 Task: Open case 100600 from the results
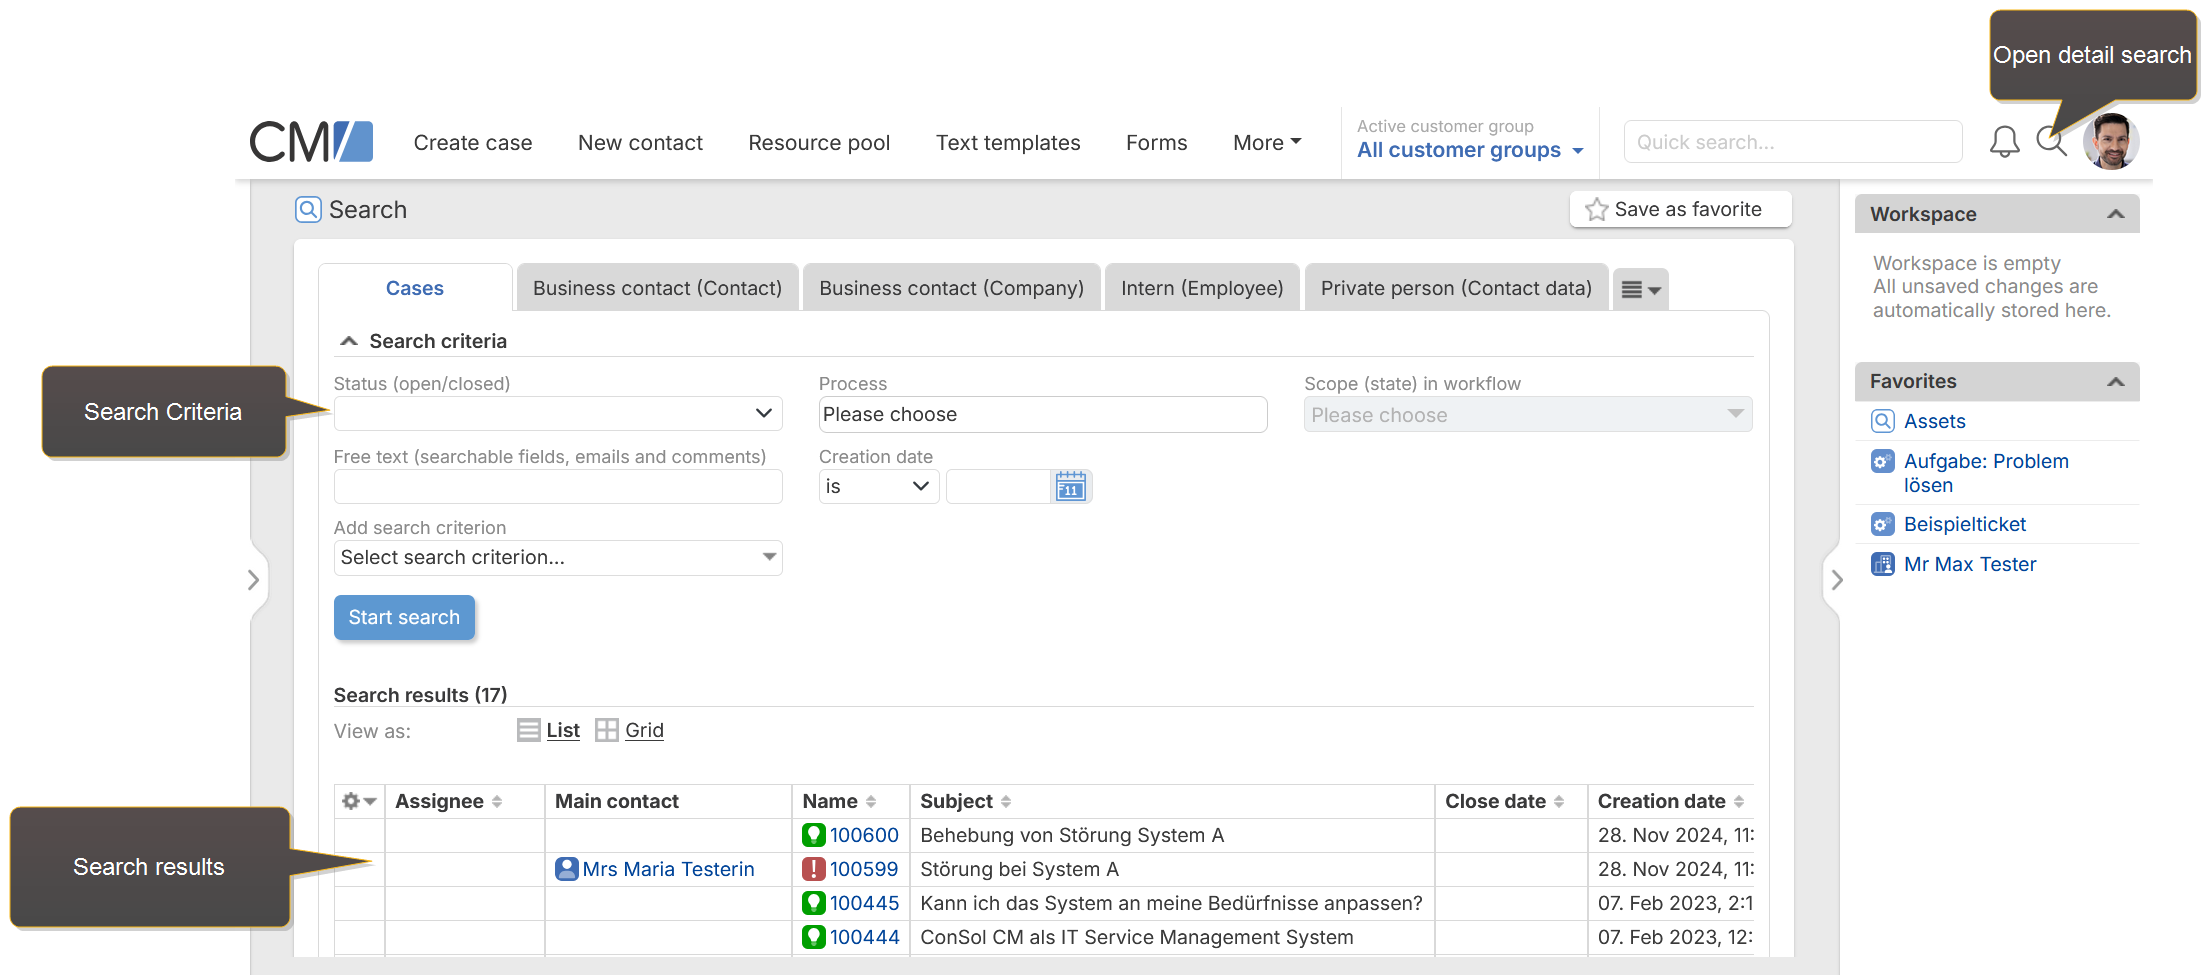(x=864, y=835)
